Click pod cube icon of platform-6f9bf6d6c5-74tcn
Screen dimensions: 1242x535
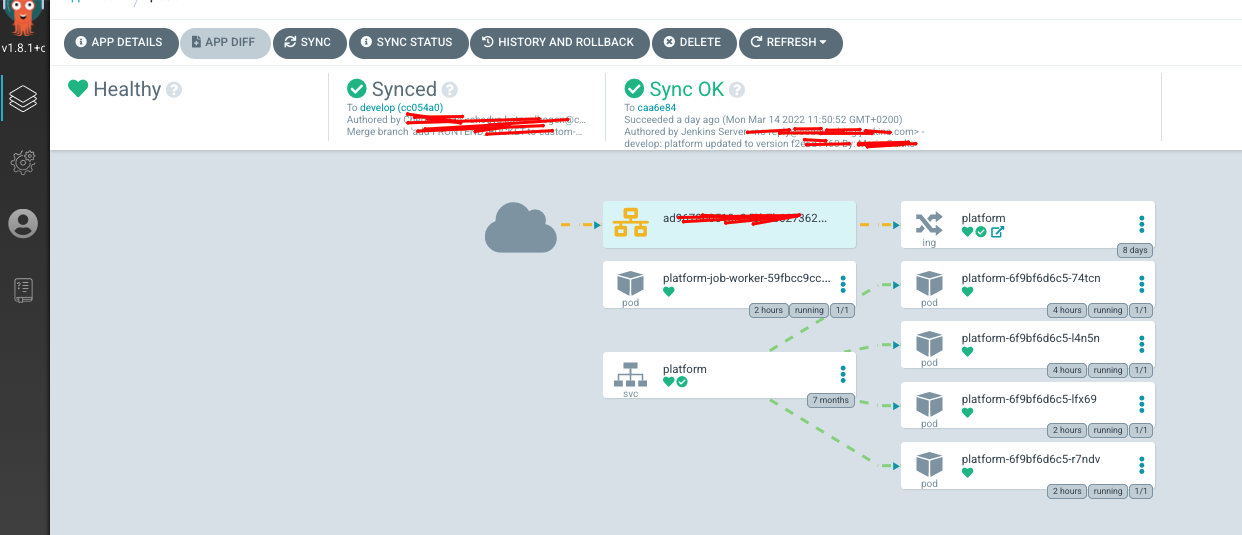[929, 283]
